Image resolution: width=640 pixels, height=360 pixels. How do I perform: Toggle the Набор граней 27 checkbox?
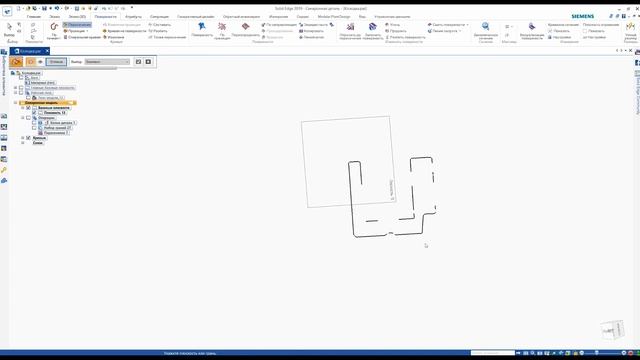point(34,128)
